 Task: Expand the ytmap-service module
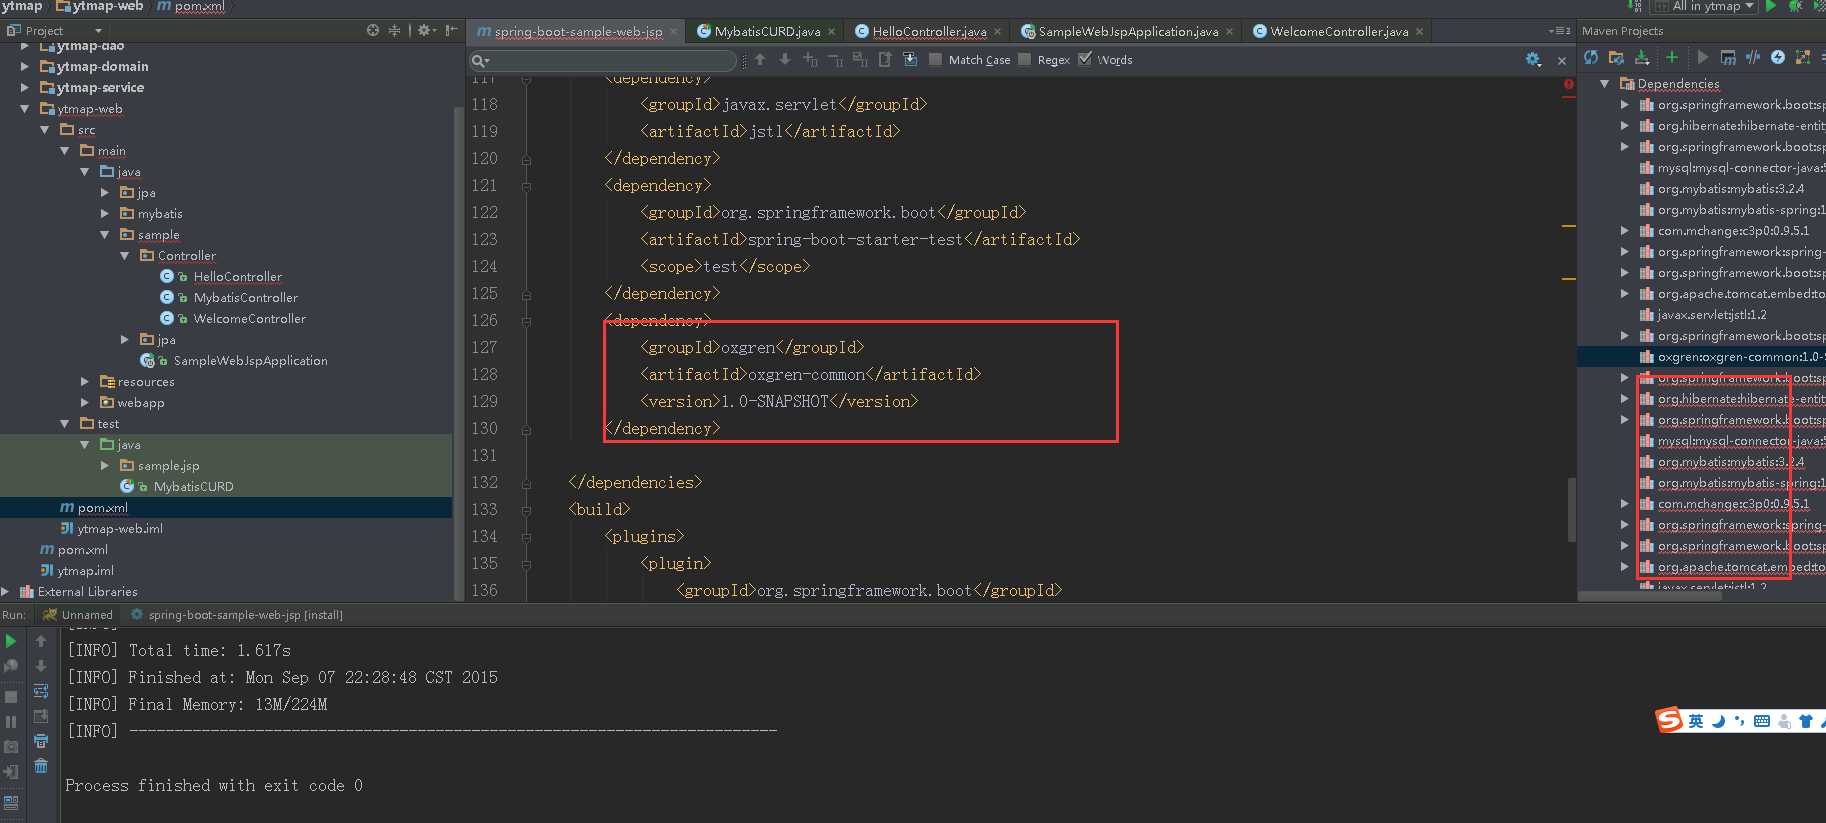pos(25,88)
